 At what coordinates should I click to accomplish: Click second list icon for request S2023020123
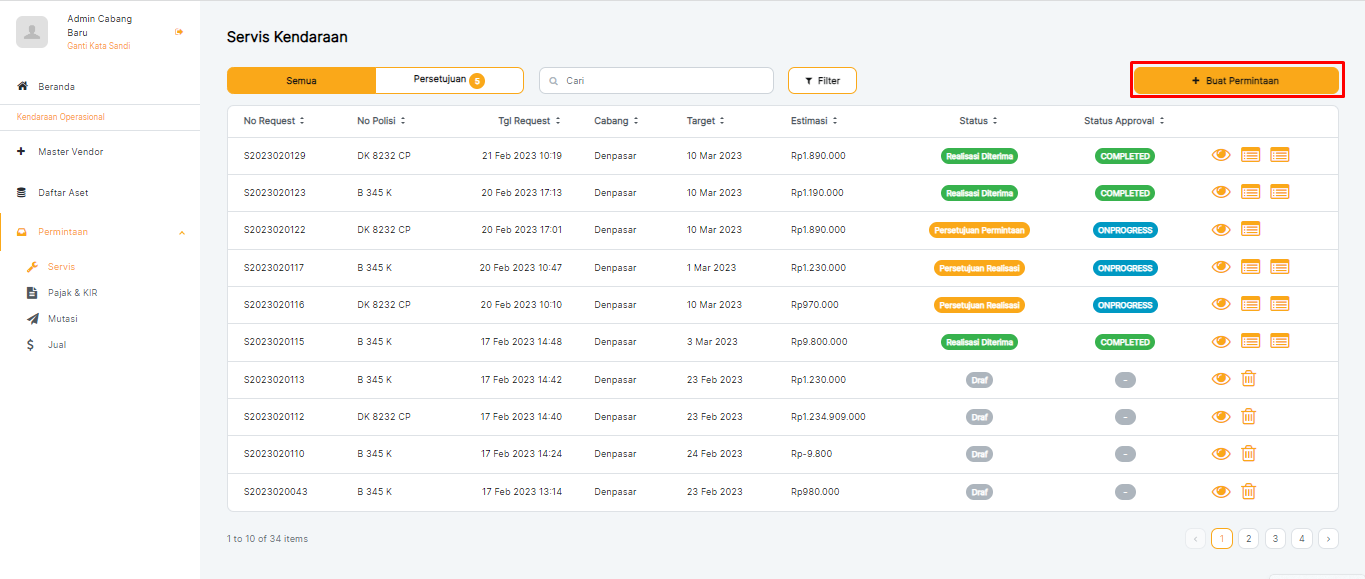[x=1279, y=192]
